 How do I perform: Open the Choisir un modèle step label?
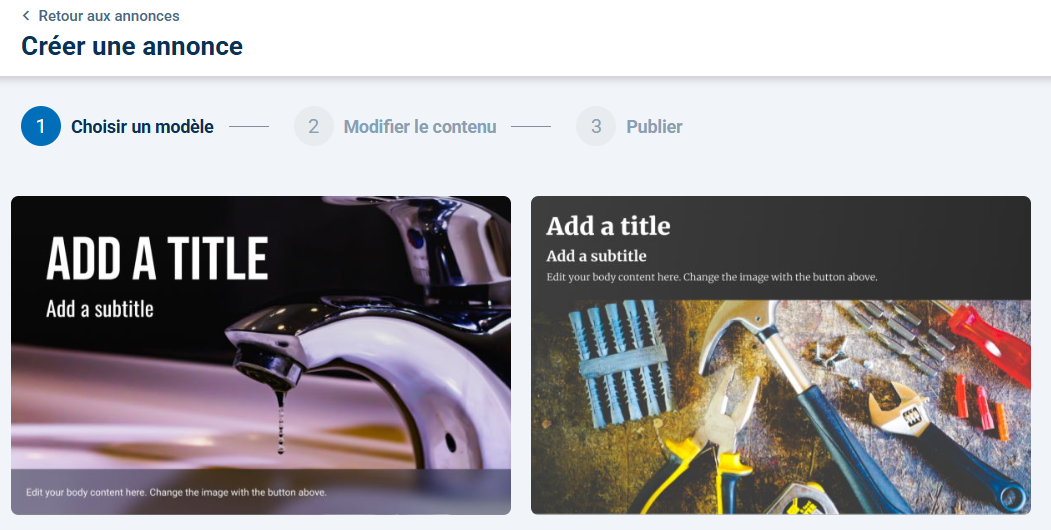pos(143,127)
